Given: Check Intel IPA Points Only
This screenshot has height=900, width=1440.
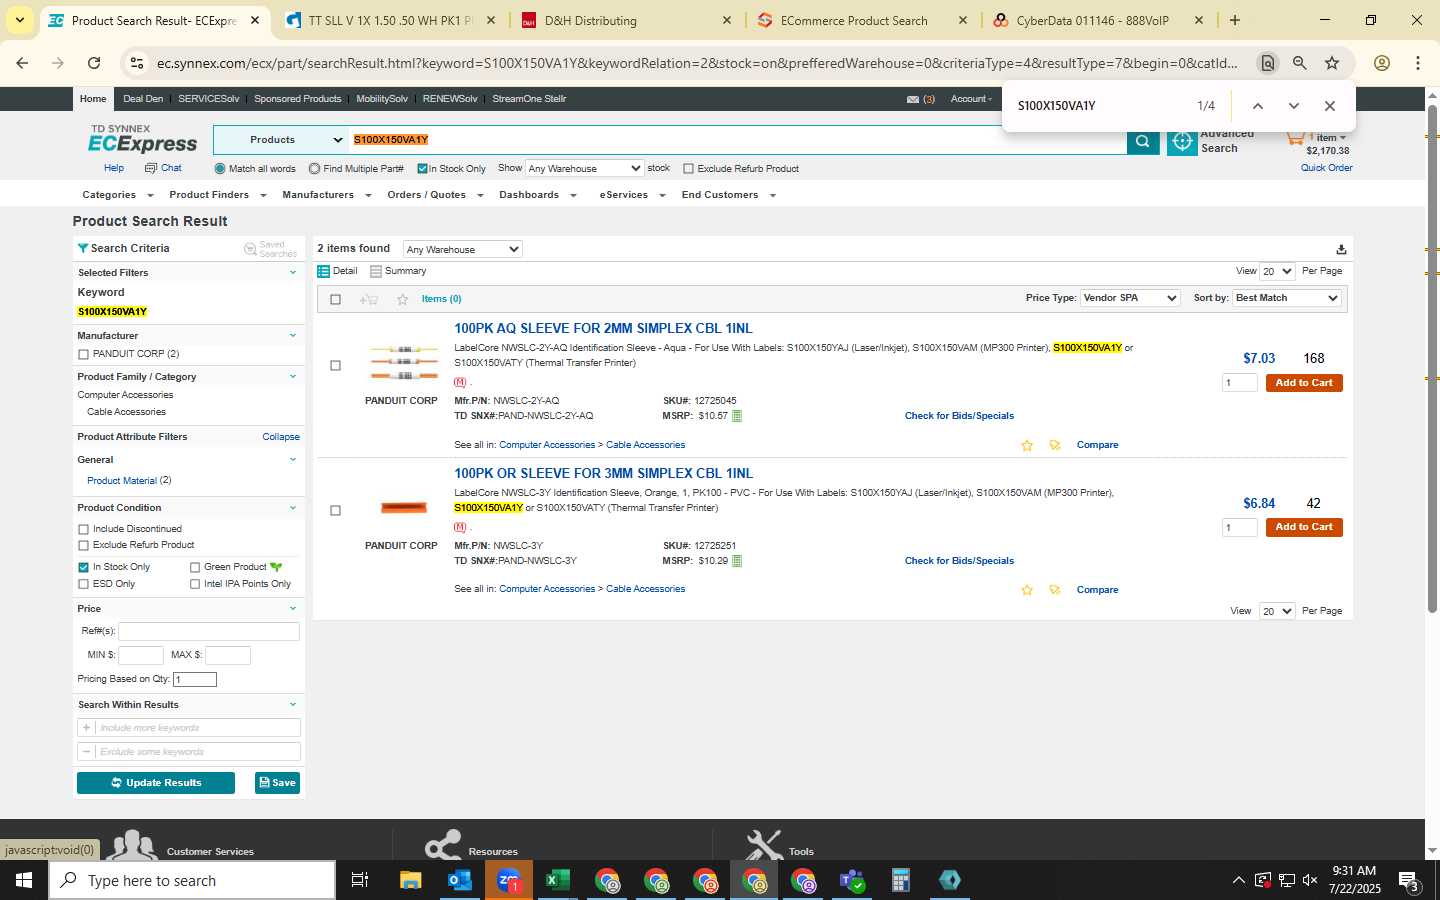Looking at the screenshot, I should (x=195, y=584).
